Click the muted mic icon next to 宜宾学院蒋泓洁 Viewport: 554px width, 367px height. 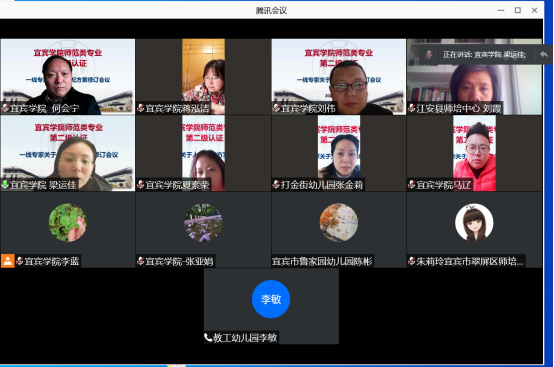point(141,108)
